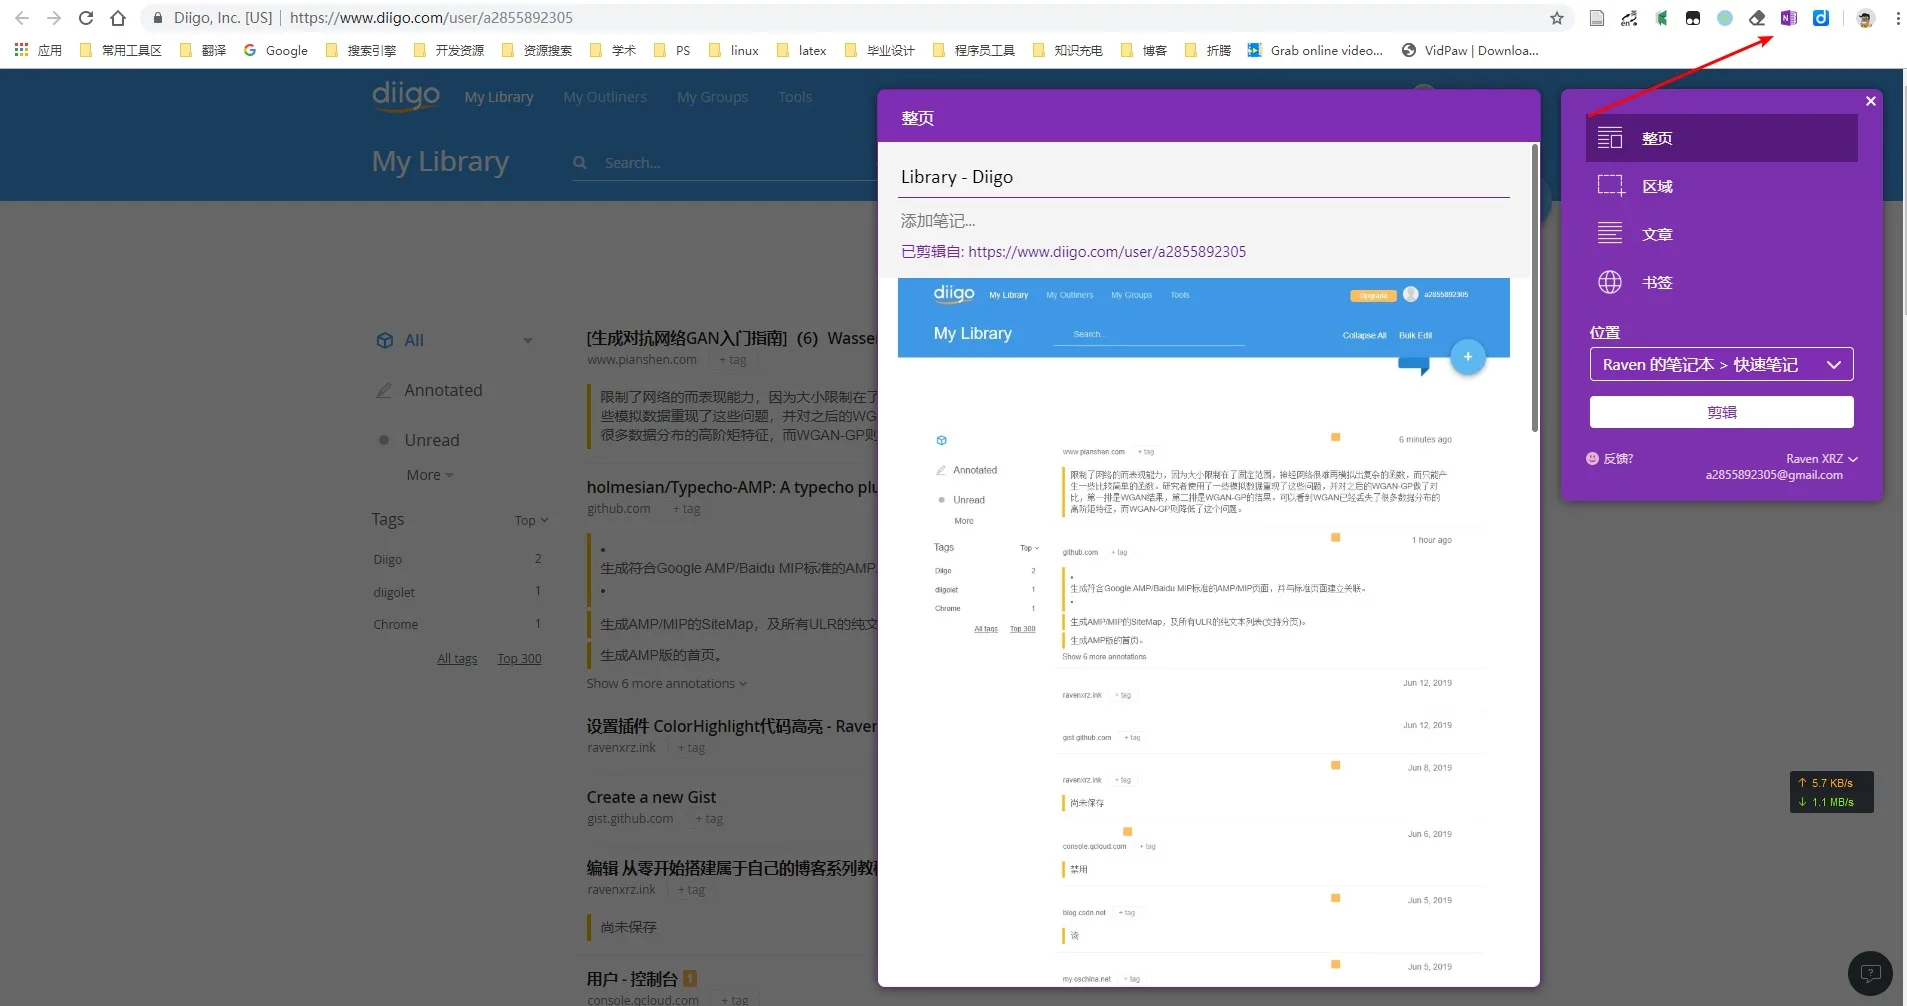This screenshot has width=1907, height=1006.
Task: Open the 开发资源 bookmark folder
Action: (x=448, y=50)
